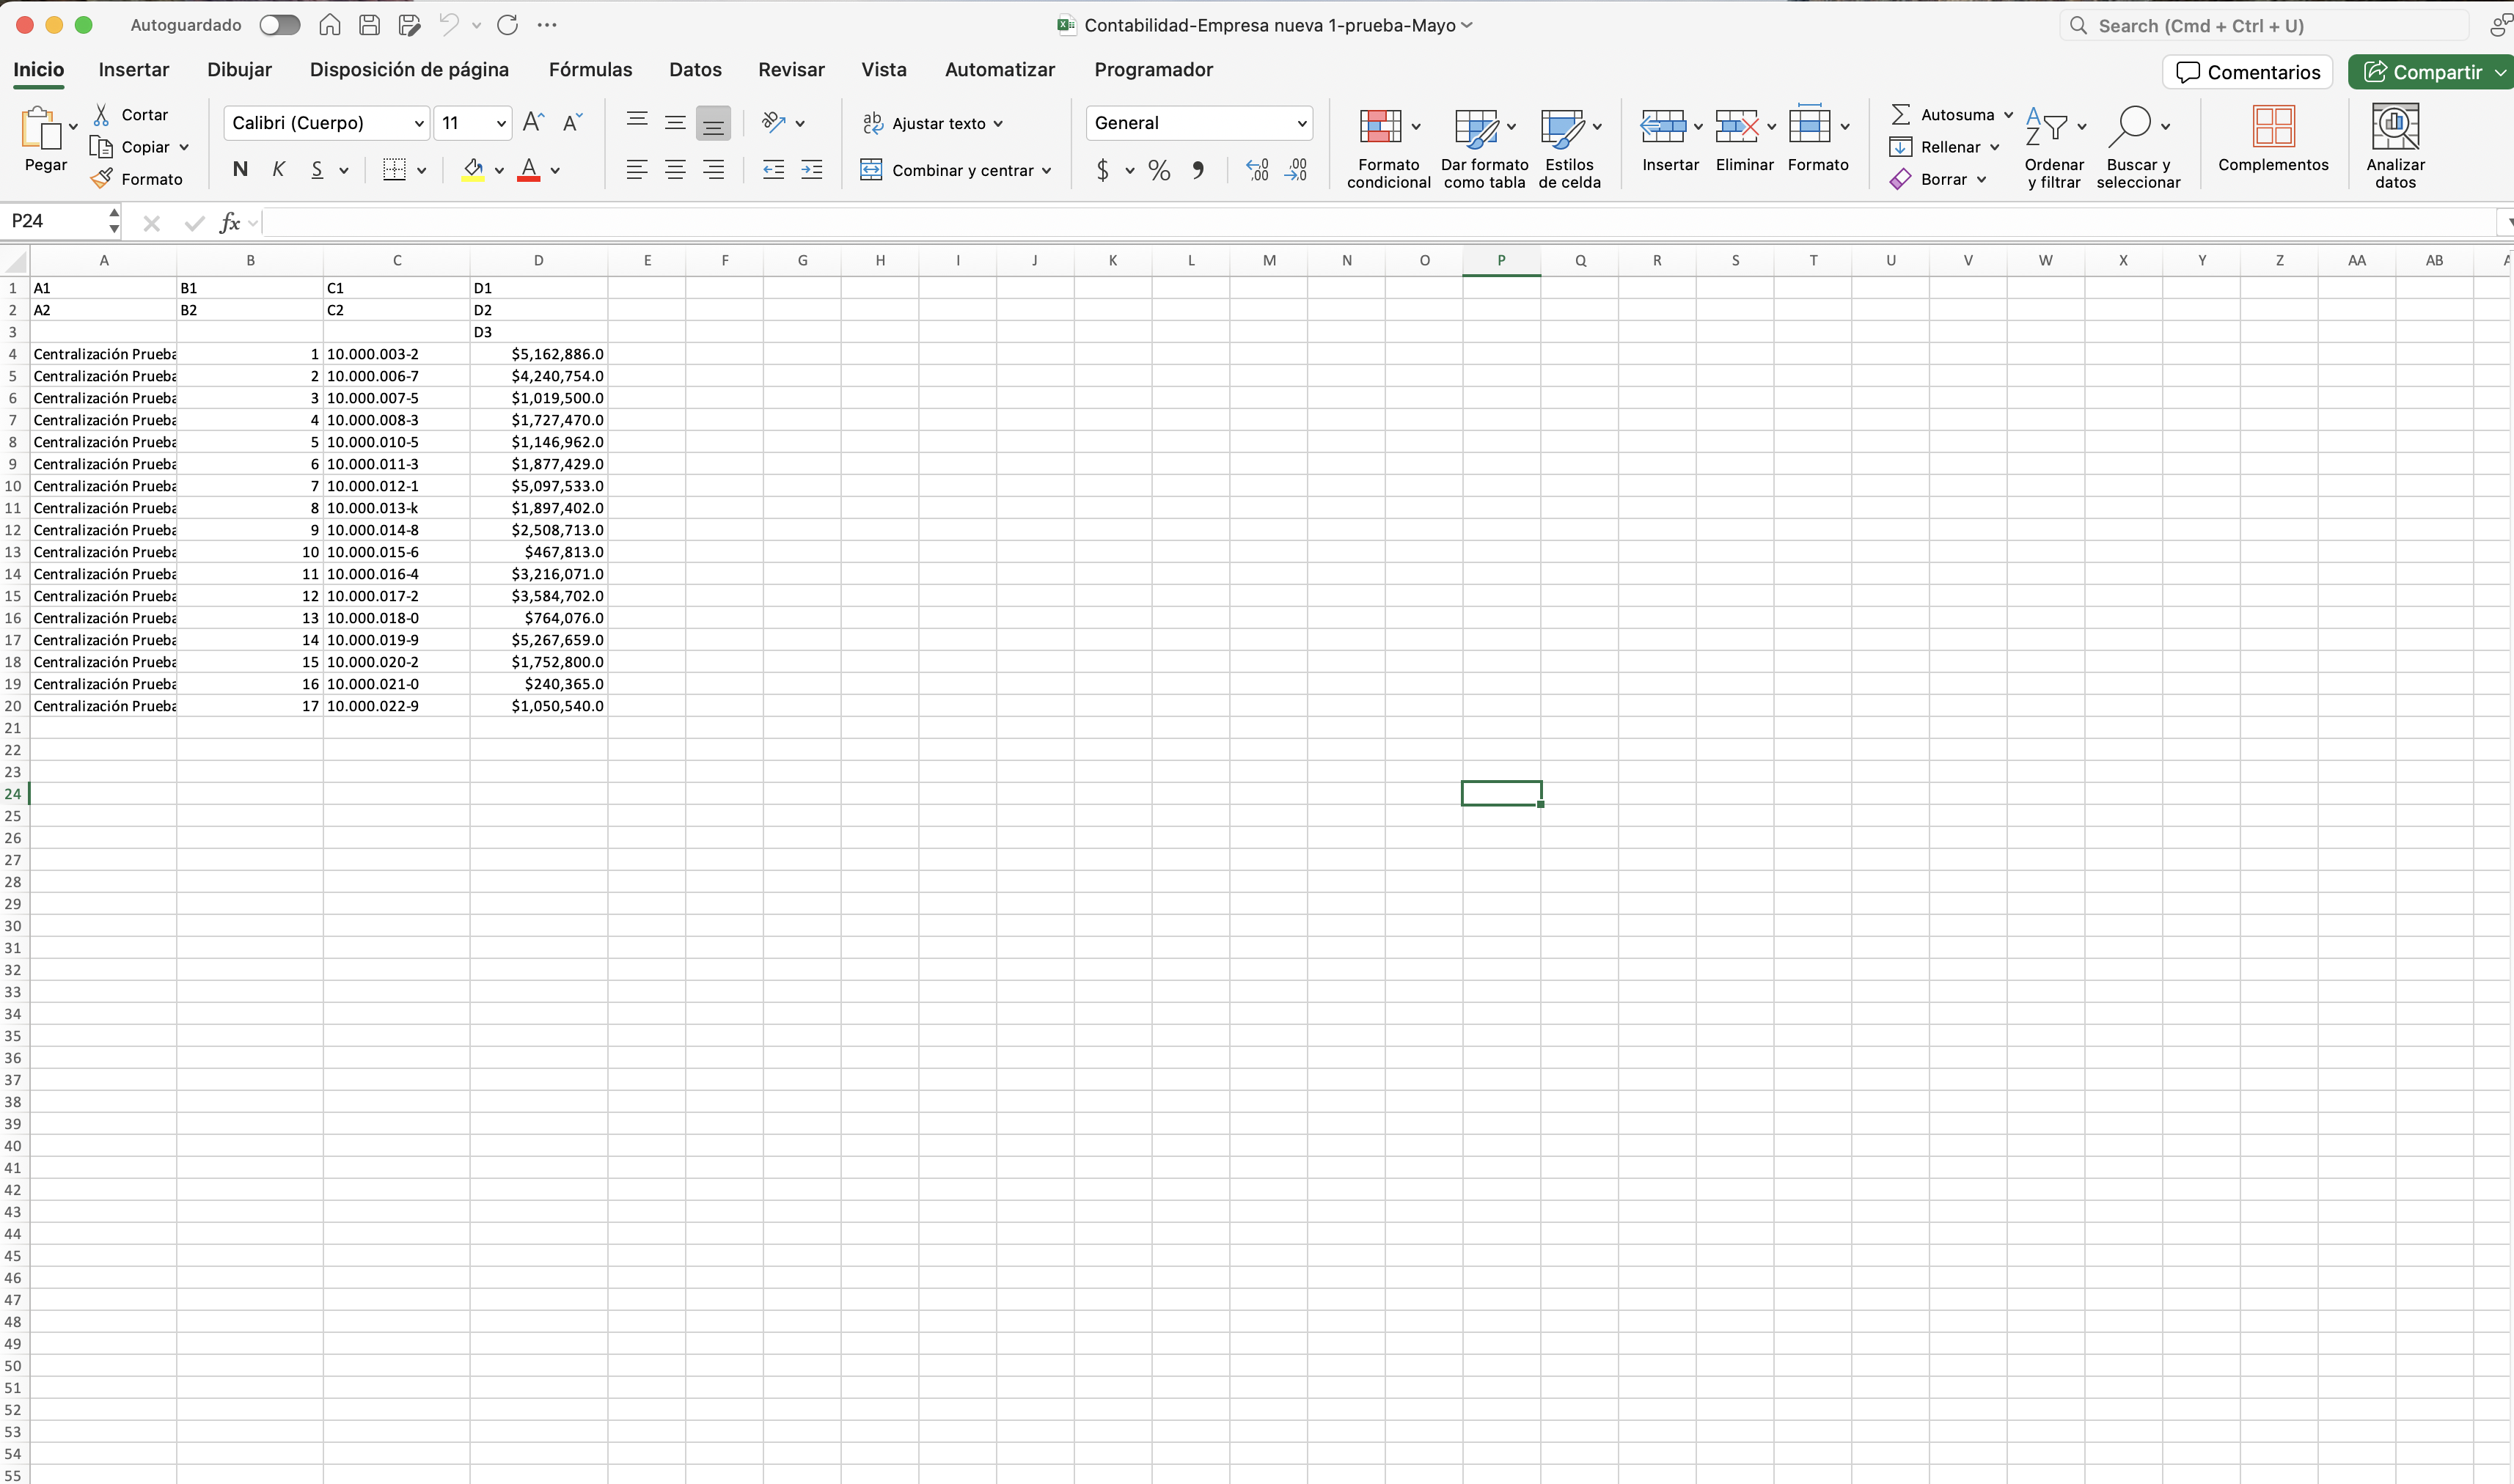Screen dimensions: 2514x1484
Task: Click the Increase decimal places icon
Action: [x=1257, y=170]
